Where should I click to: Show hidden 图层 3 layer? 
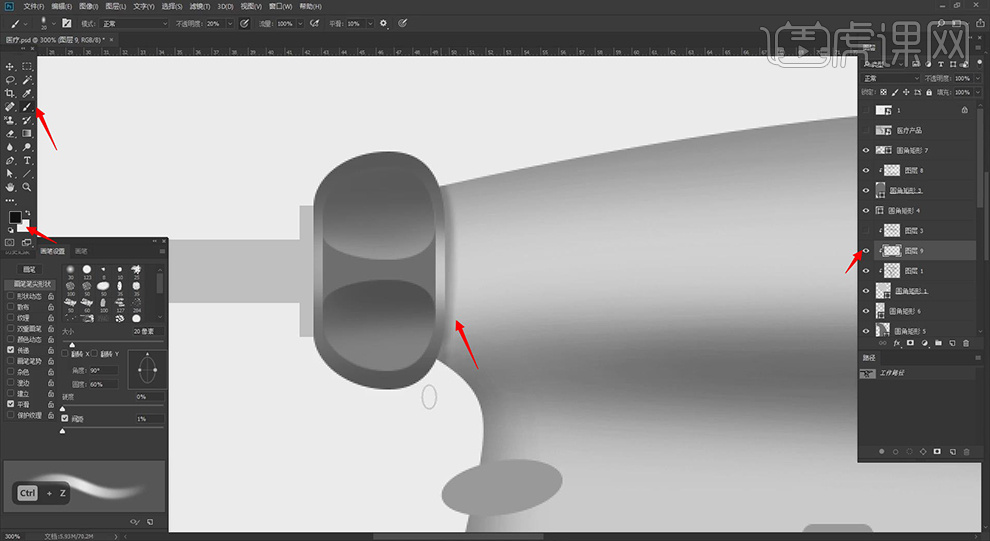coord(866,230)
